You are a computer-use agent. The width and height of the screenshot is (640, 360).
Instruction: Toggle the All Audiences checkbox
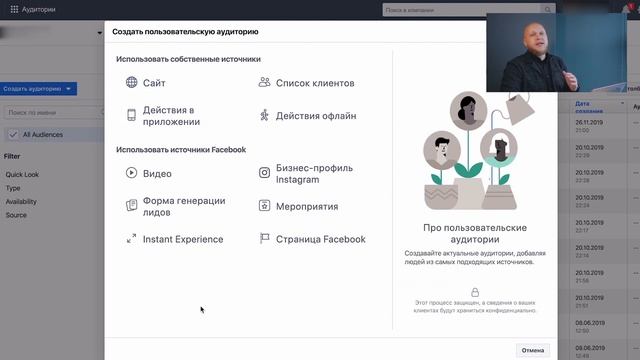coord(13,134)
